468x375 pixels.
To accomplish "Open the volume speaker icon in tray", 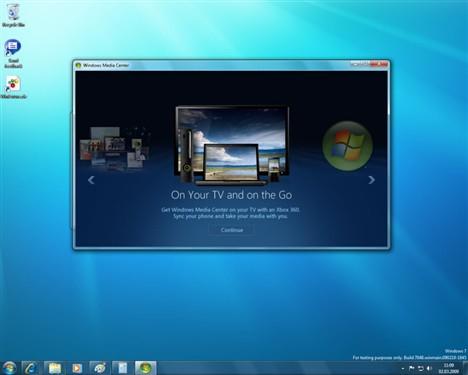I will (429, 368).
